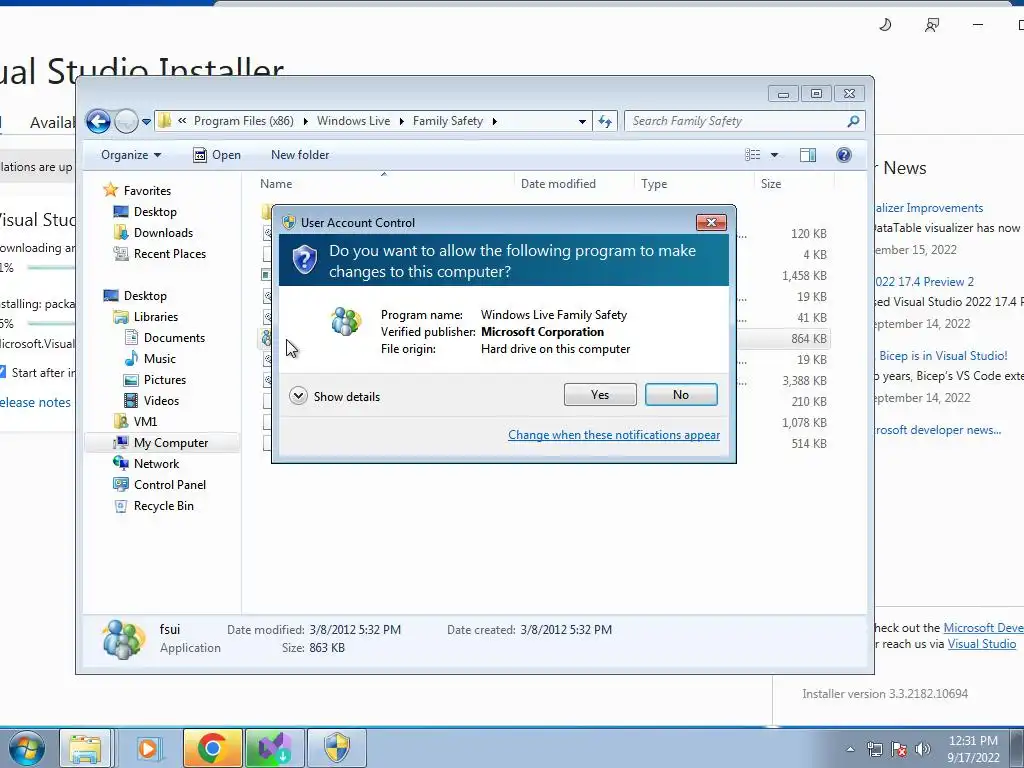
Task: Select Program Files (x86) in address breadcrumb
Action: click(x=244, y=121)
